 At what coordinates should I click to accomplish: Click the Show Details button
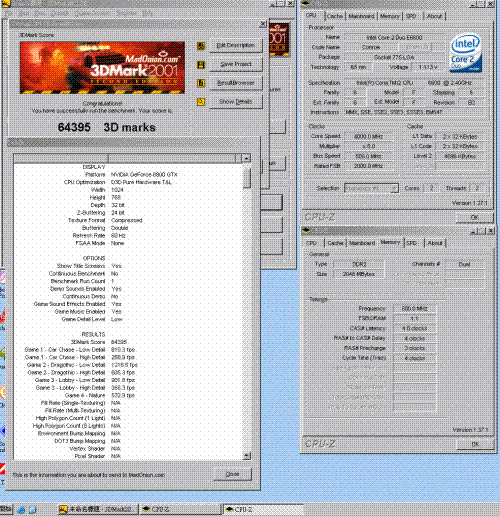236,102
